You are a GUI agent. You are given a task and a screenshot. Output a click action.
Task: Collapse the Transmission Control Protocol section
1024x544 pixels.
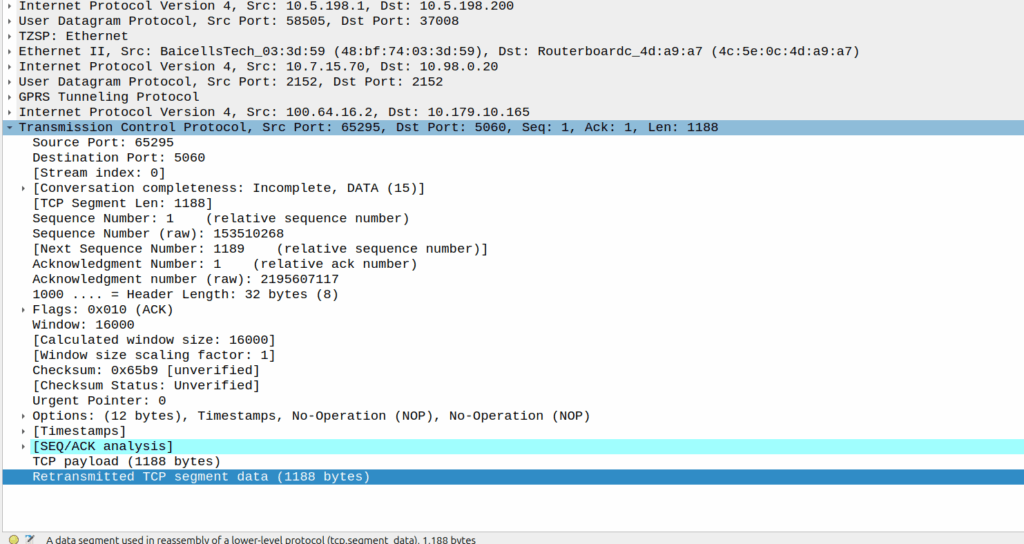pos(9,128)
